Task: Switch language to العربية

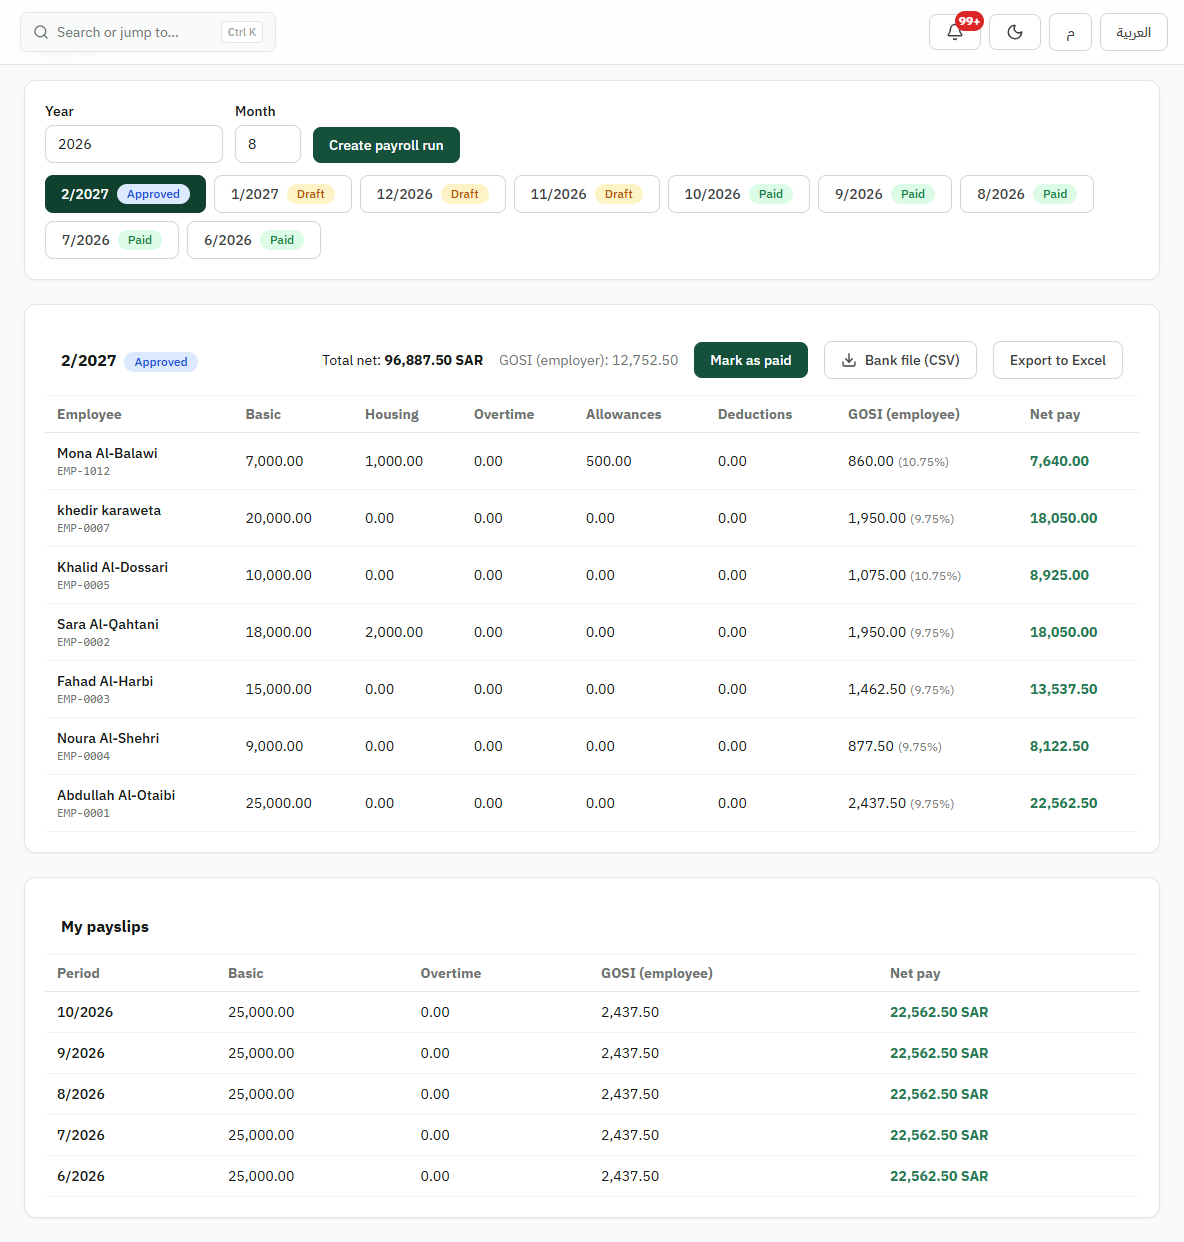Action: point(1134,32)
